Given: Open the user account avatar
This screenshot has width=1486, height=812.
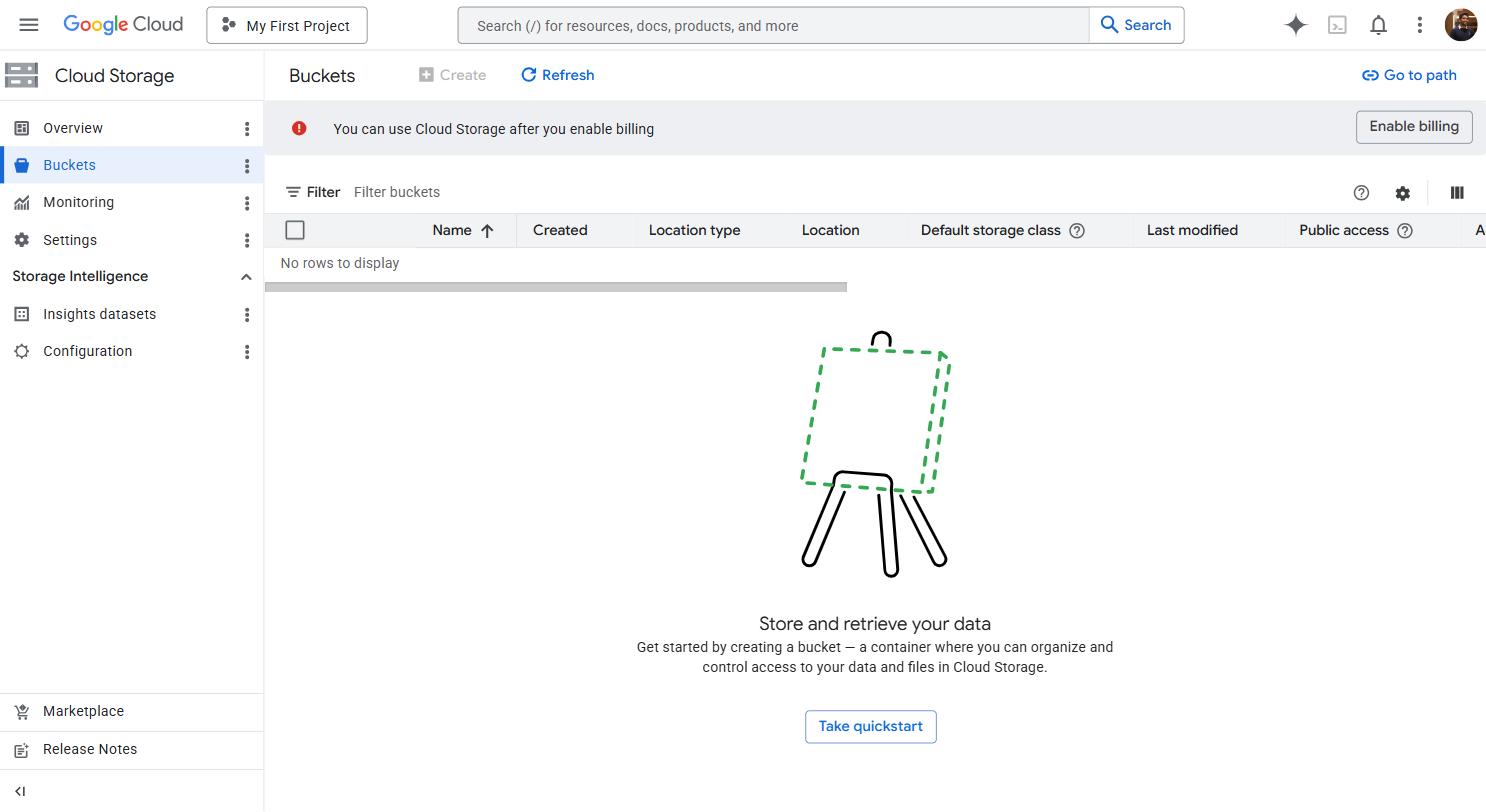Looking at the screenshot, I should [1461, 25].
